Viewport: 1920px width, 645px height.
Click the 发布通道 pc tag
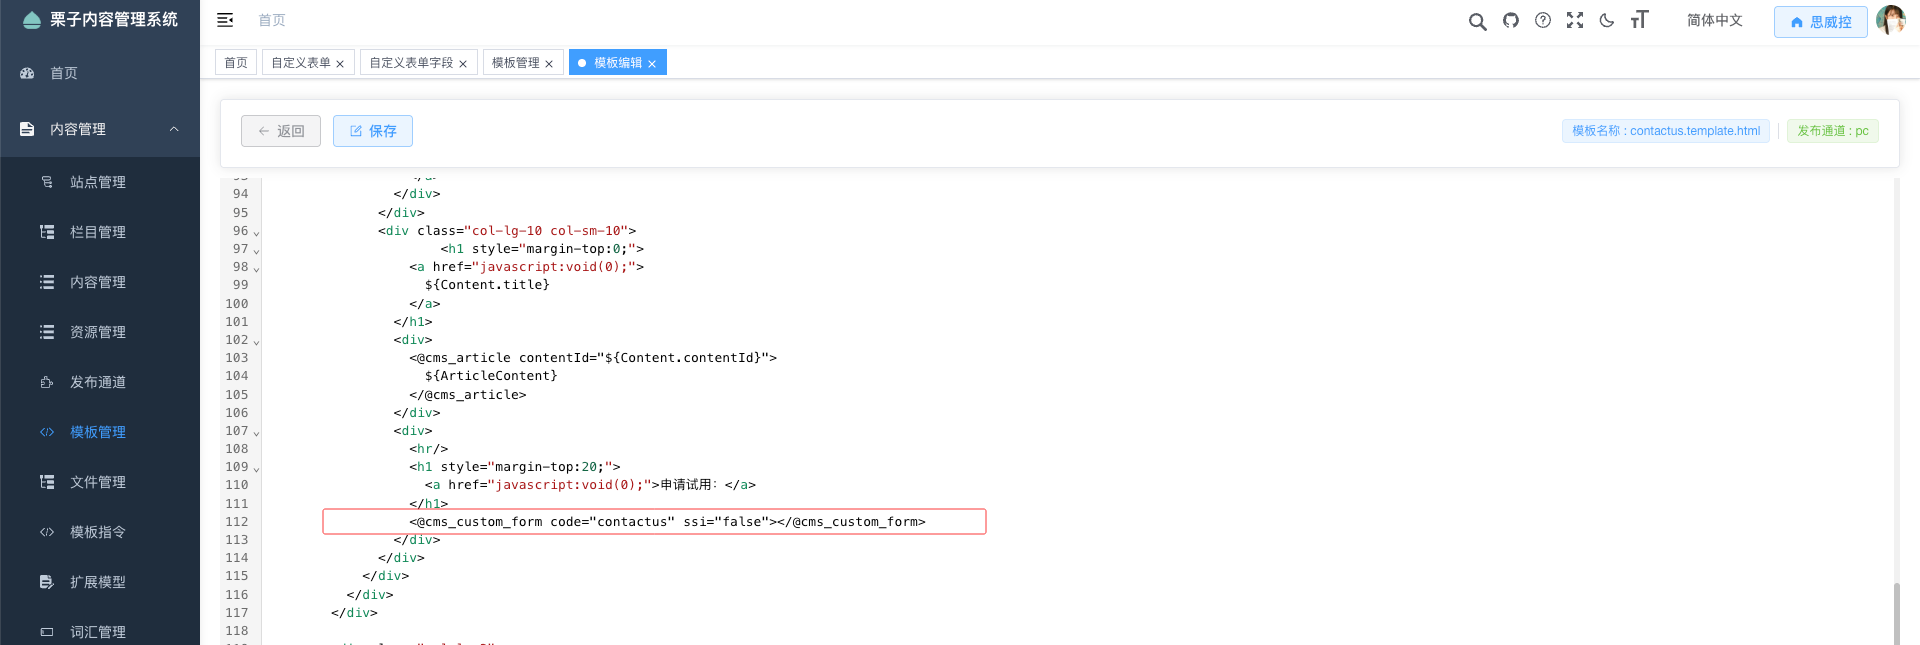(1833, 131)
